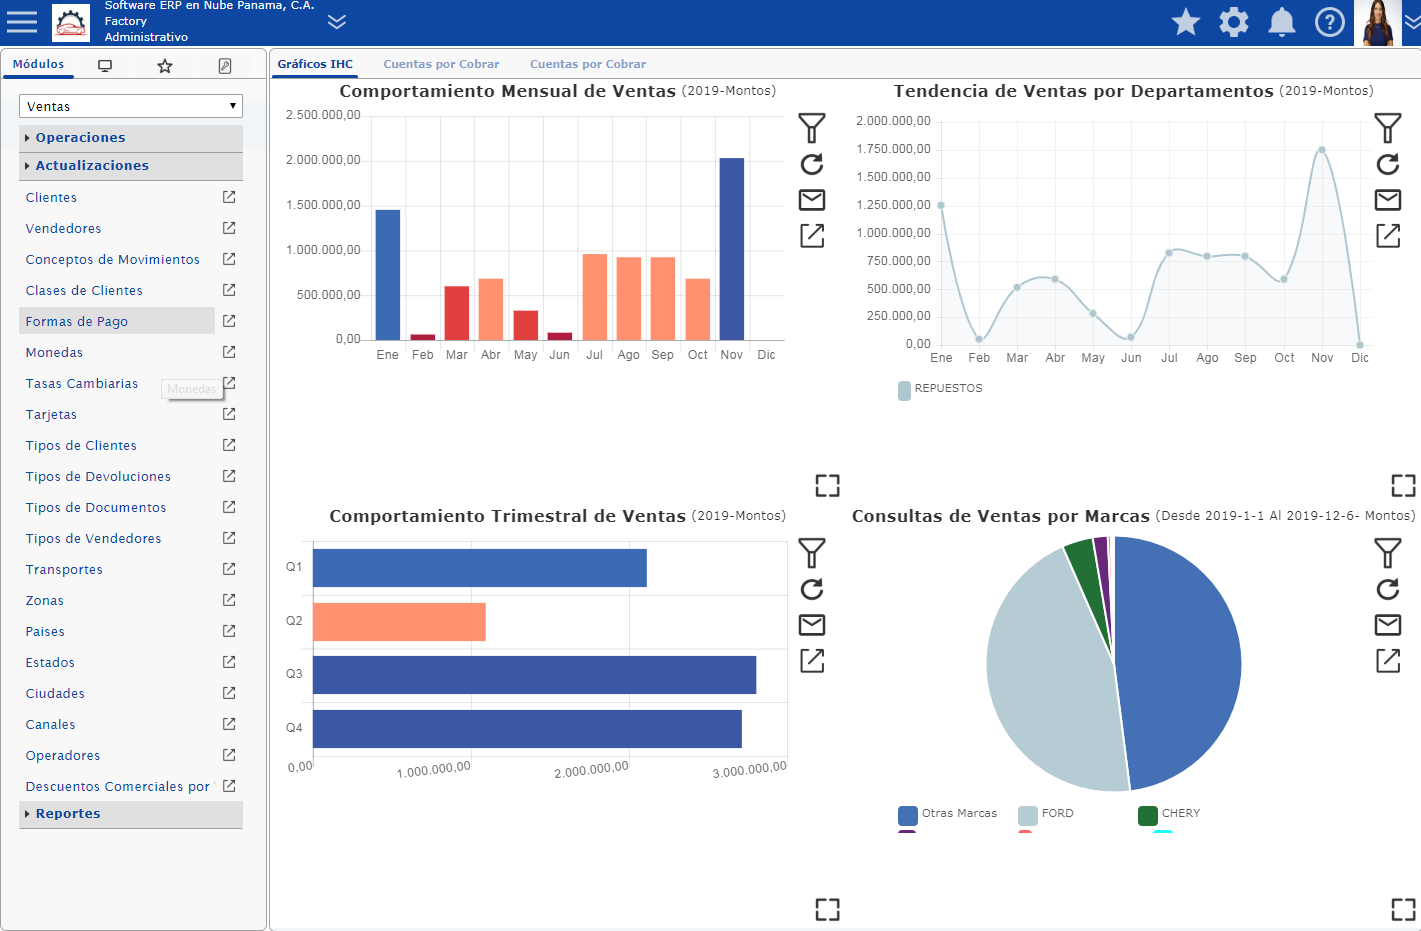1421x931 pixels.
Task: Switch to first Cuentas por Cobrar tab
Action: point(441,64)
